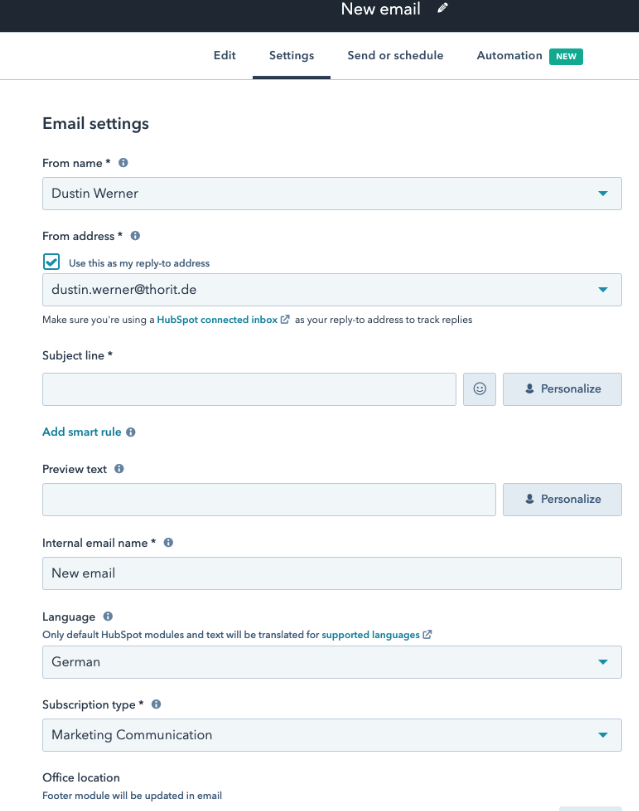Open the emoji picker for subject line

[479, 389]
